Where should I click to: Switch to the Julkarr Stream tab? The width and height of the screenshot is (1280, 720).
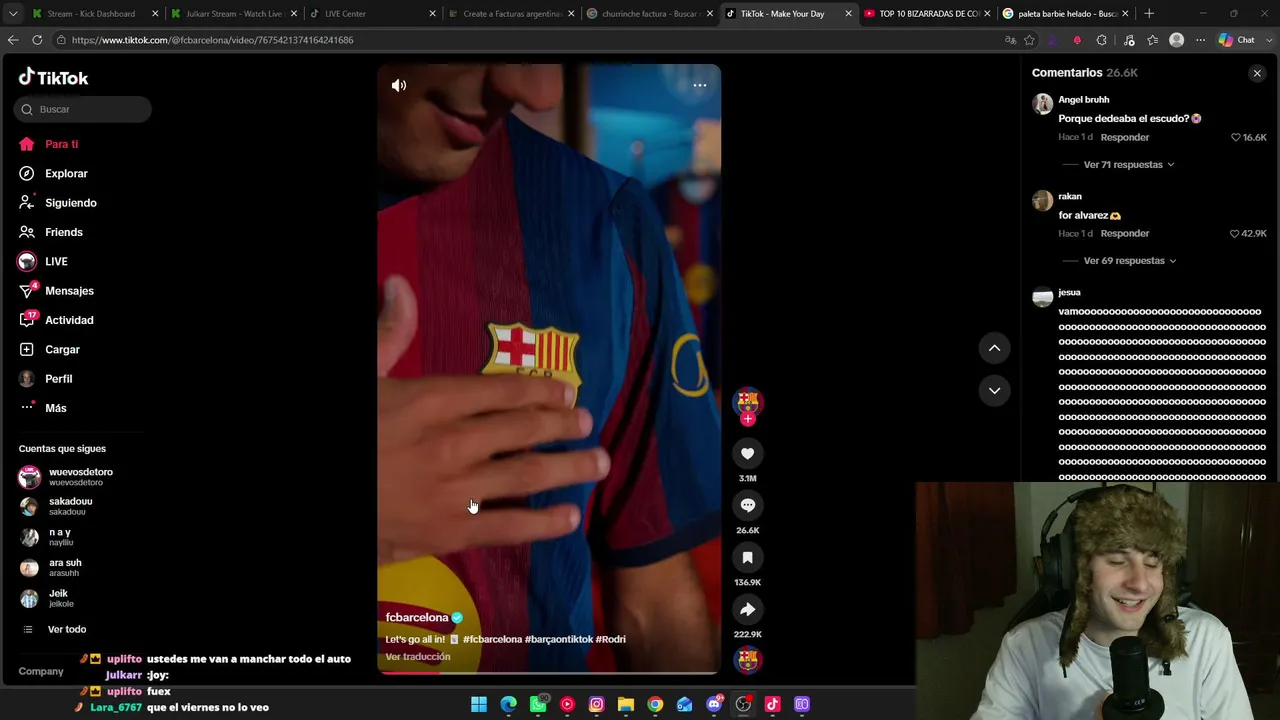(x=233, y=14)
